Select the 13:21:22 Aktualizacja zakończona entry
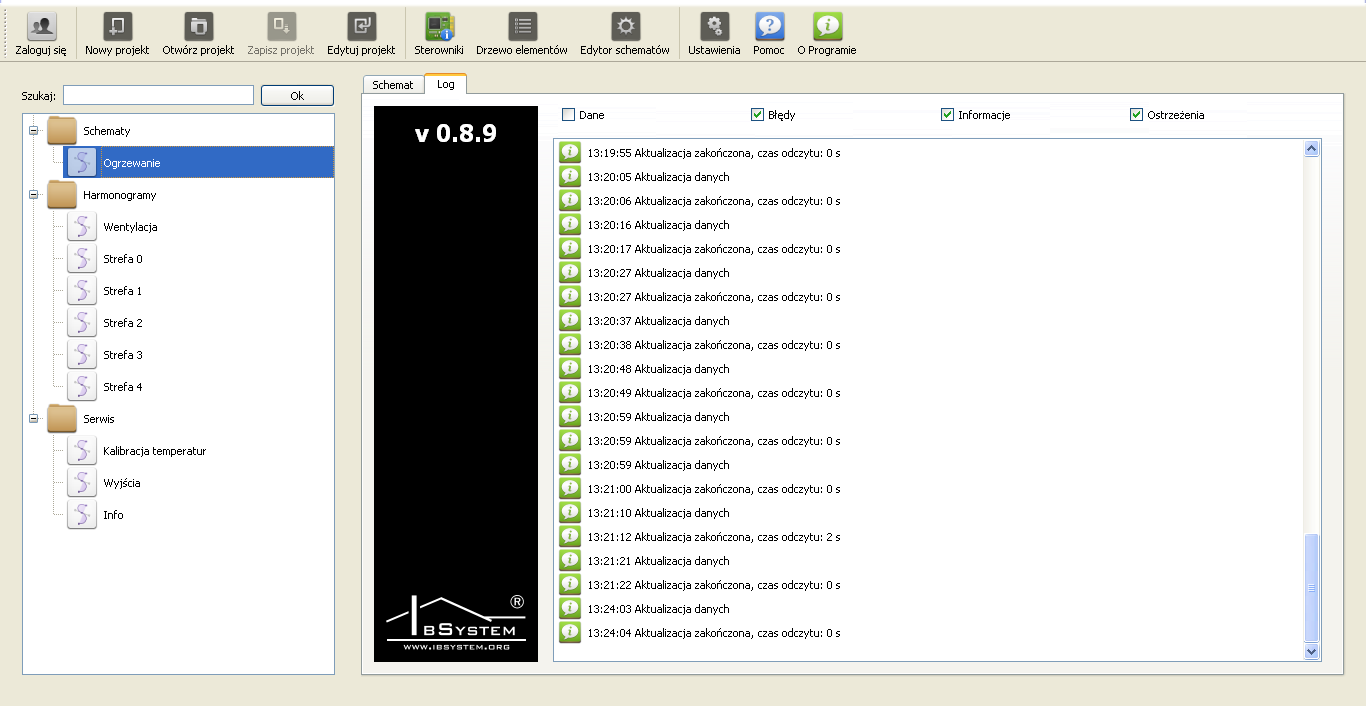 coord(714,585)
